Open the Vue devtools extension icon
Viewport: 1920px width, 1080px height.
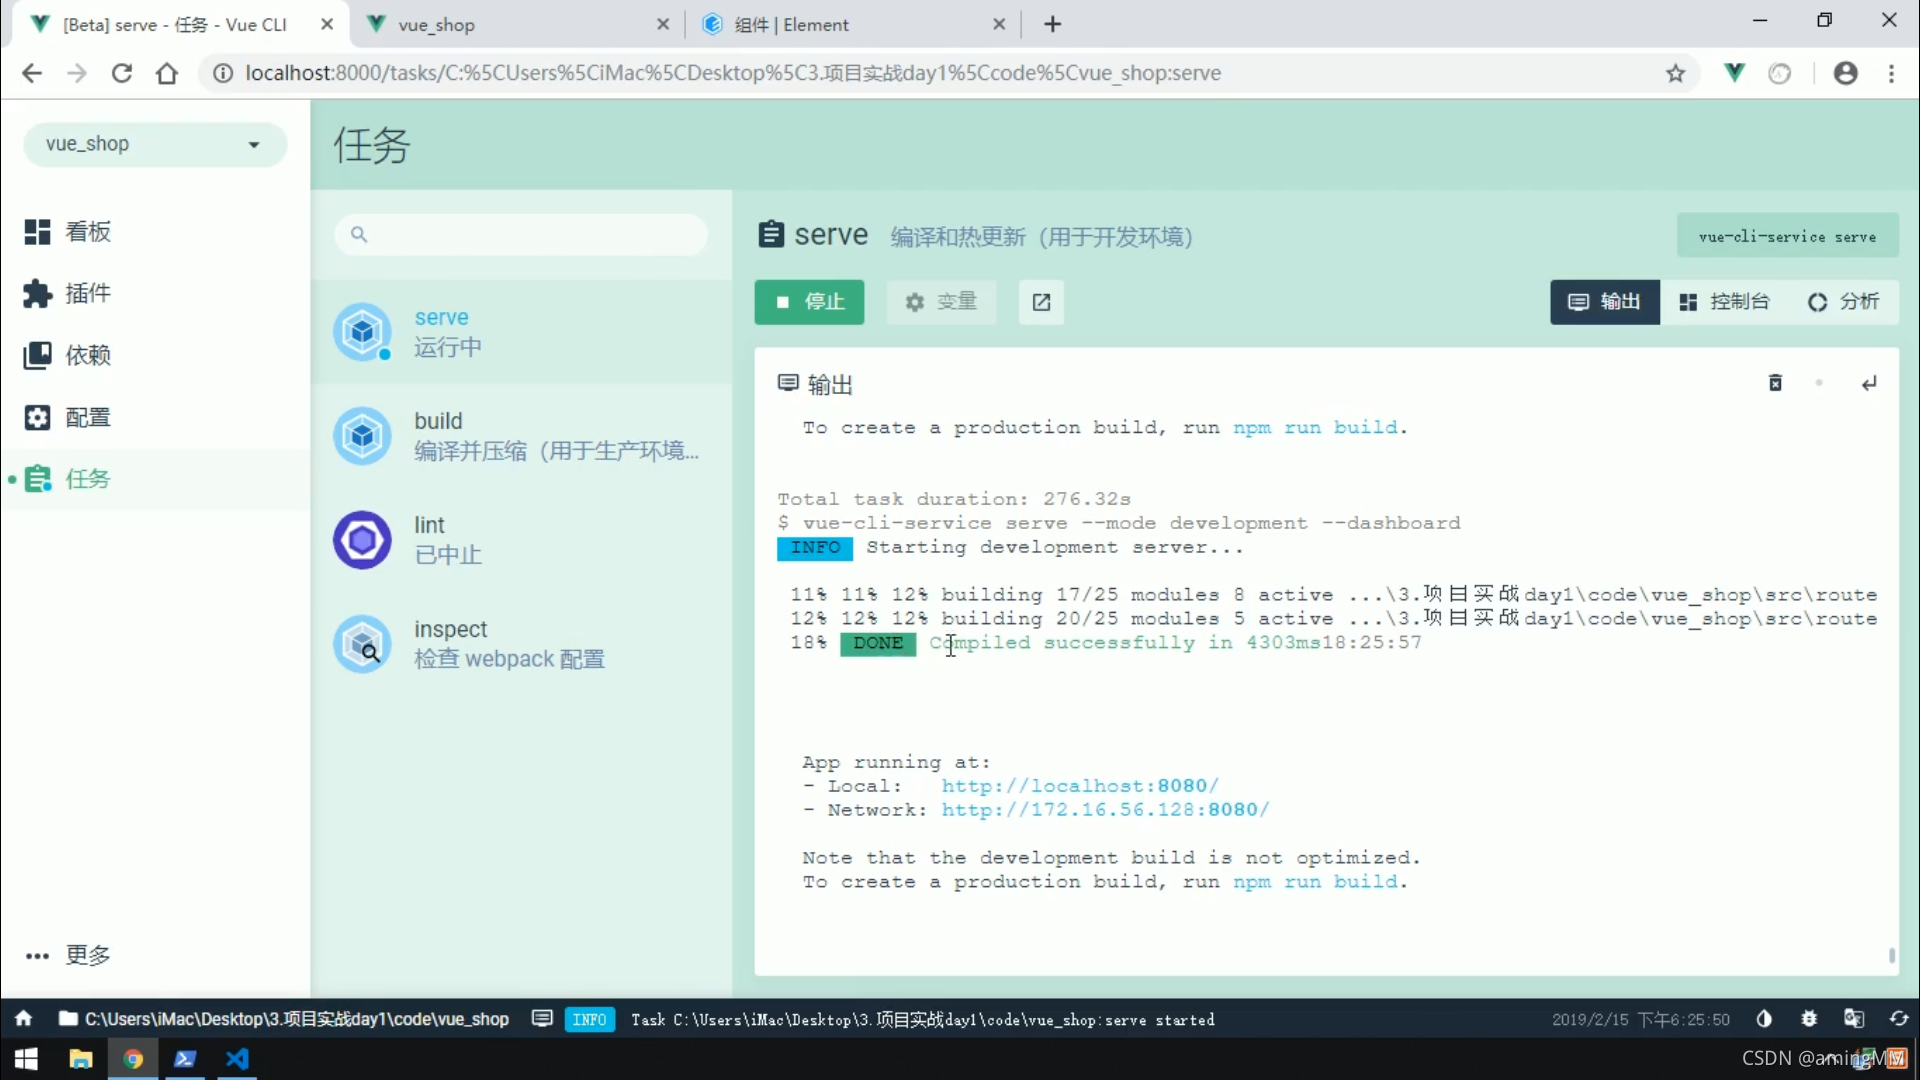[1735, 72]
